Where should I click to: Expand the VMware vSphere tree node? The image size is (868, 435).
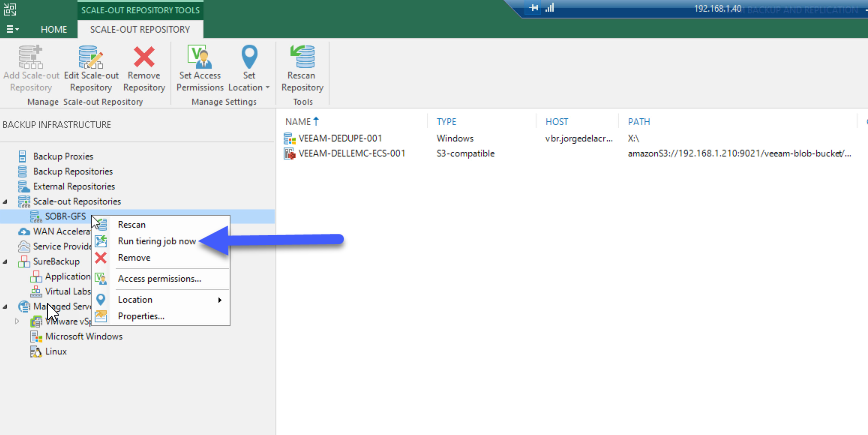tap(17, 322)
